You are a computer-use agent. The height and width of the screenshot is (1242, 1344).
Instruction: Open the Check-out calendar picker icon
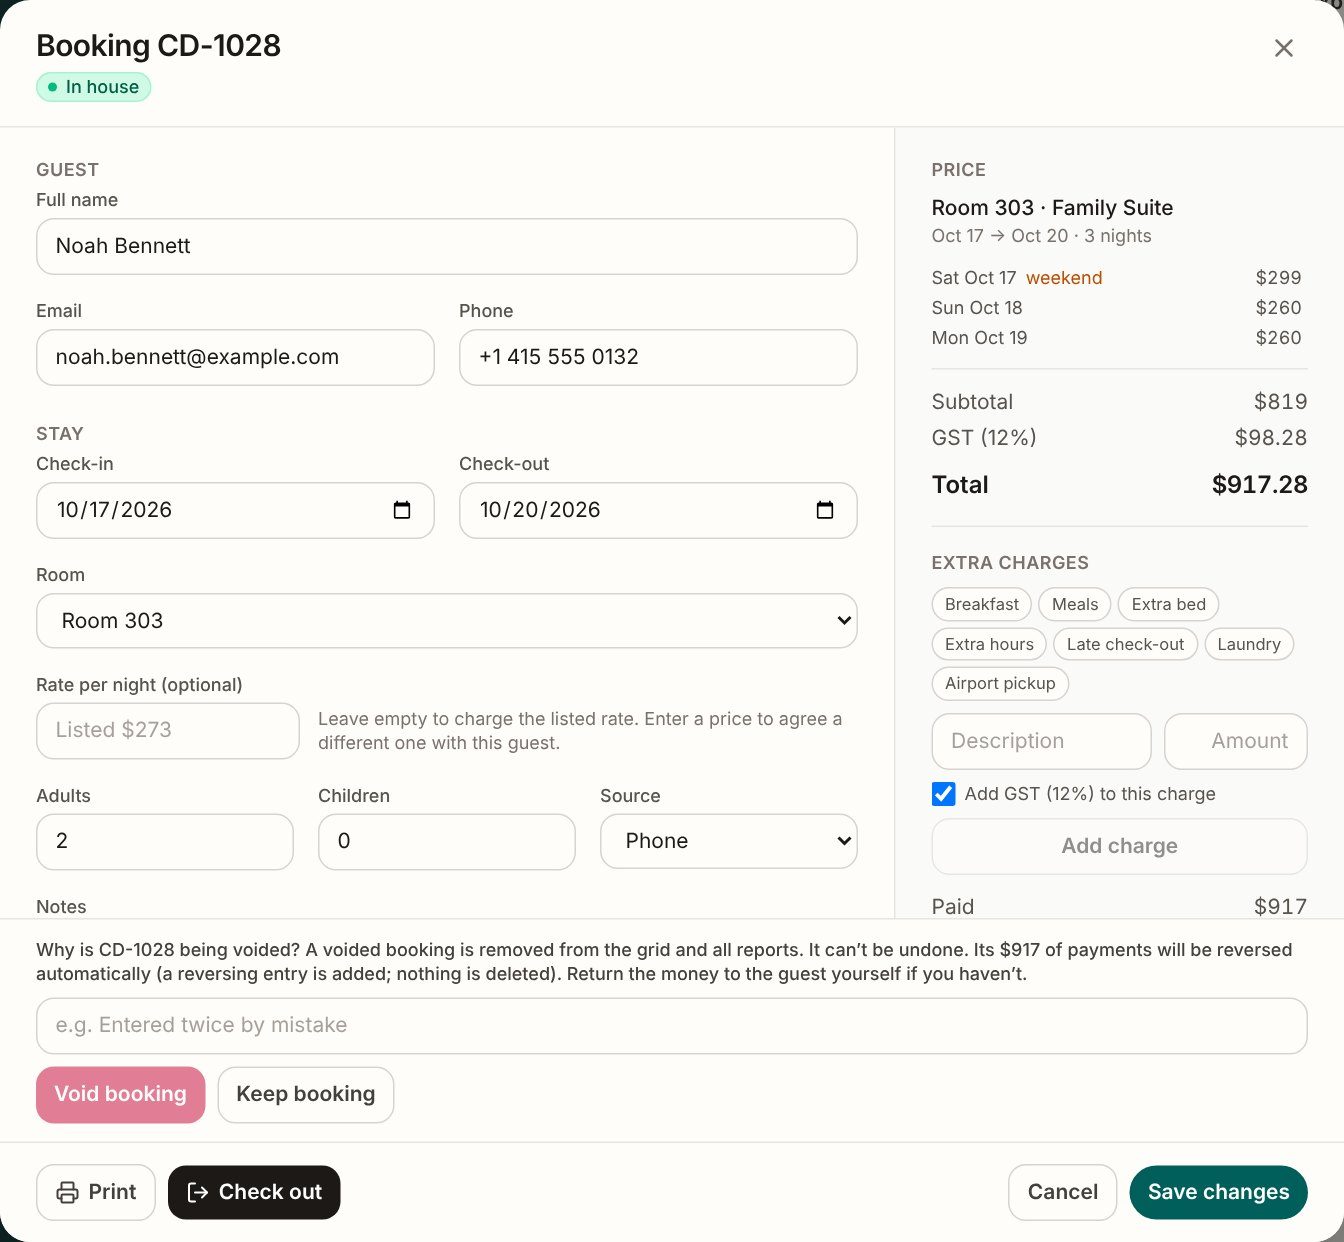tap(825, 510)
